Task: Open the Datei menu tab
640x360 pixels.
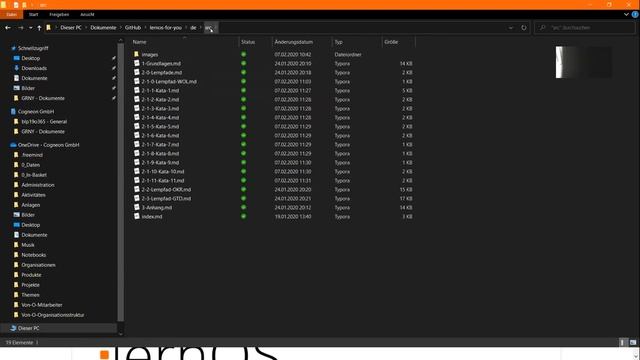Action: 12,14
